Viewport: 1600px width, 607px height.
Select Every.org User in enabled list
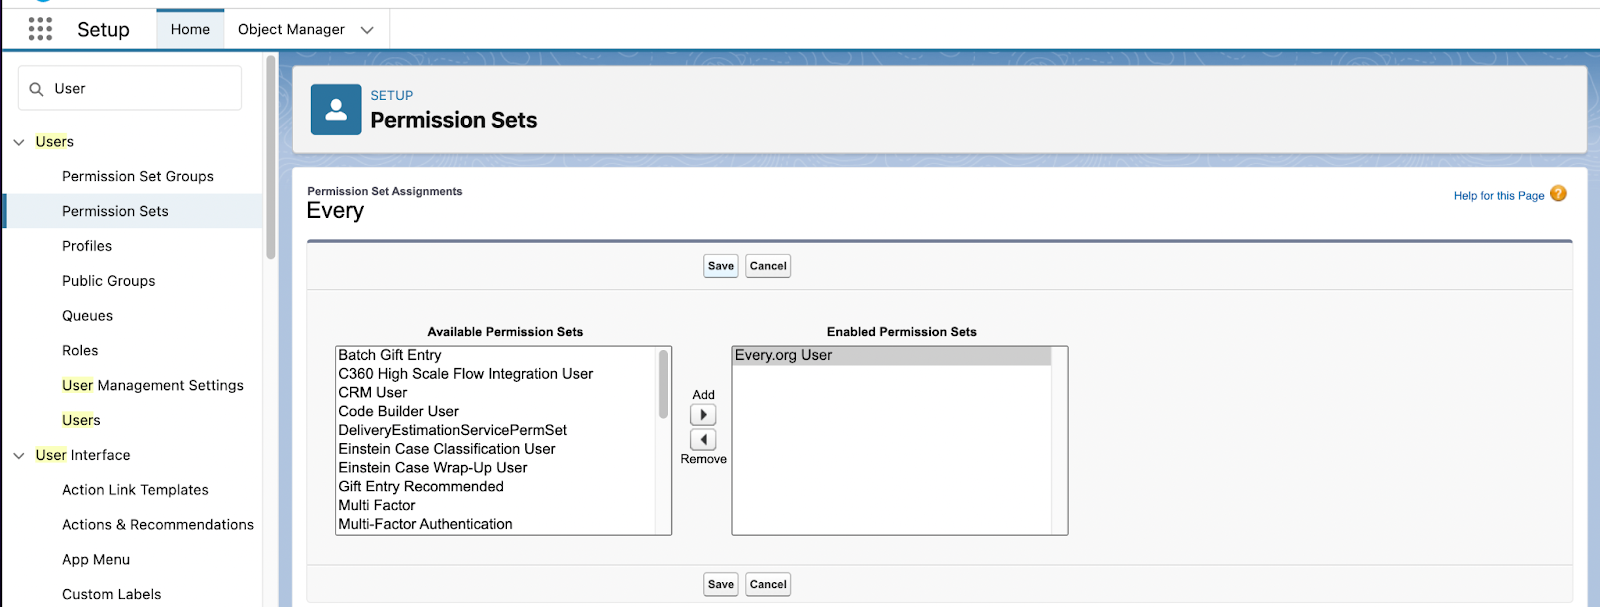coord(891,355)
